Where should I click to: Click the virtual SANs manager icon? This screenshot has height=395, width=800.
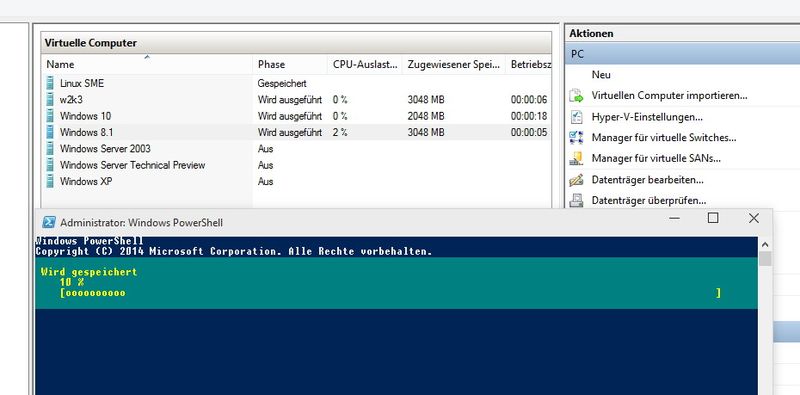coord(576,159)
